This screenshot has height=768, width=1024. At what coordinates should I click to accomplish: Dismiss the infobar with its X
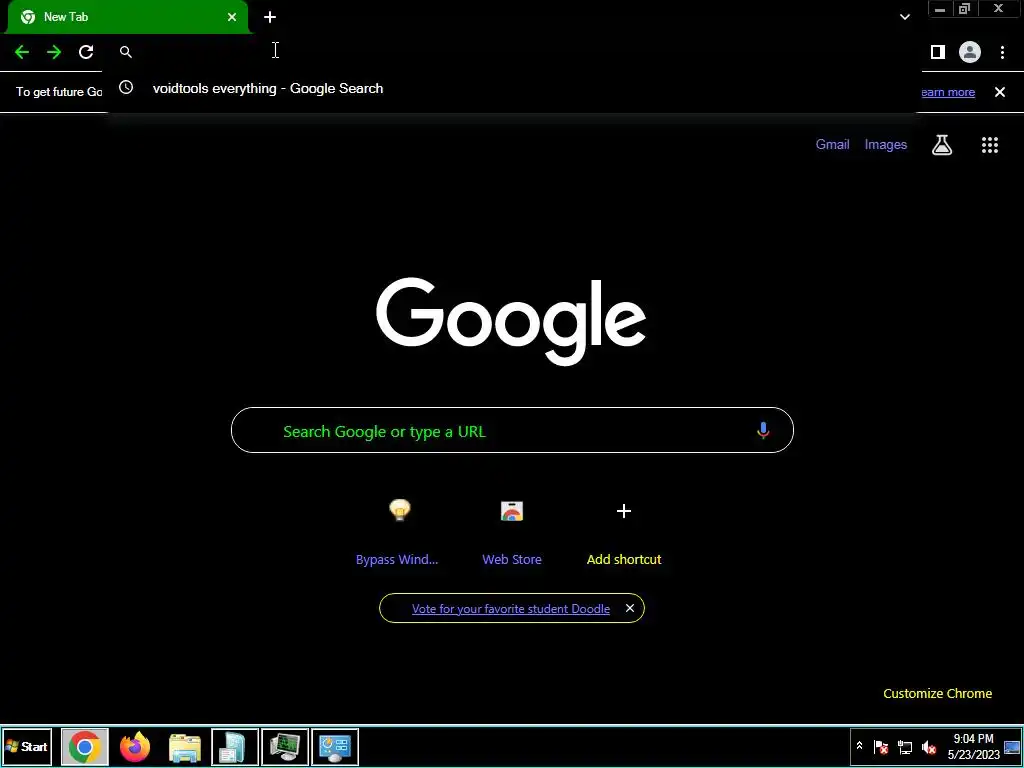[1000, 92]
